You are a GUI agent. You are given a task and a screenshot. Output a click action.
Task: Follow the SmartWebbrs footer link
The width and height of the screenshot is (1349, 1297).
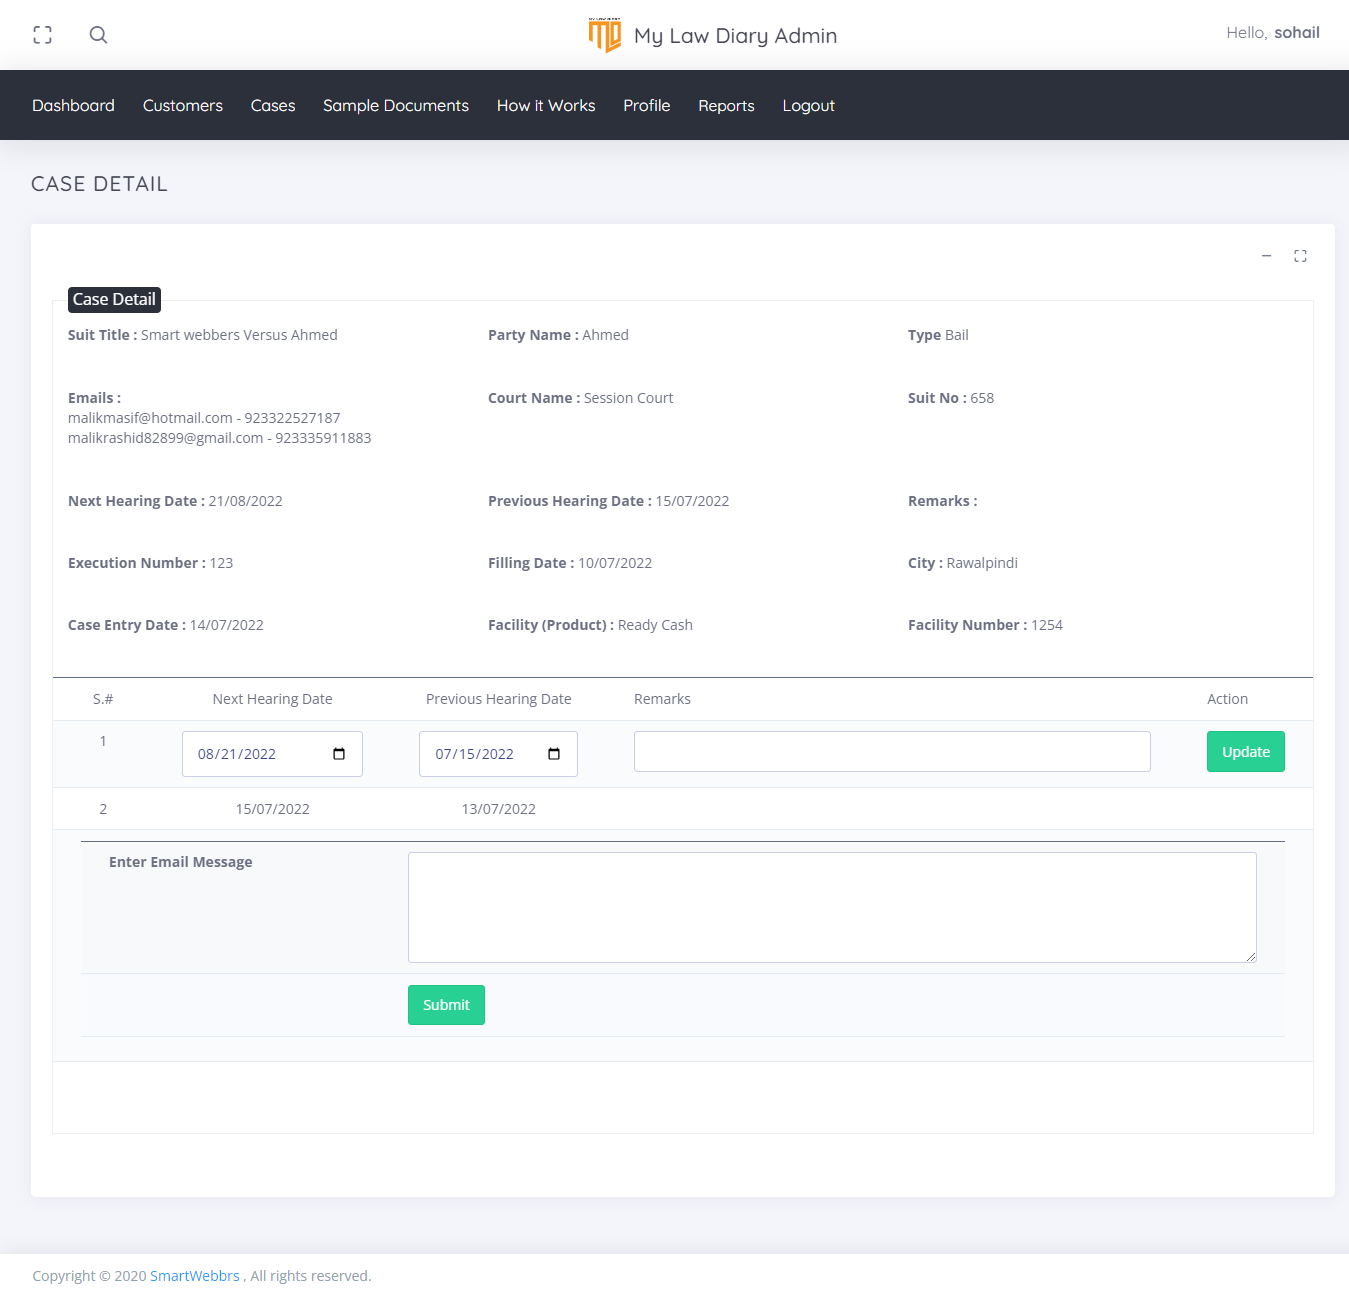coord(194,1276)
